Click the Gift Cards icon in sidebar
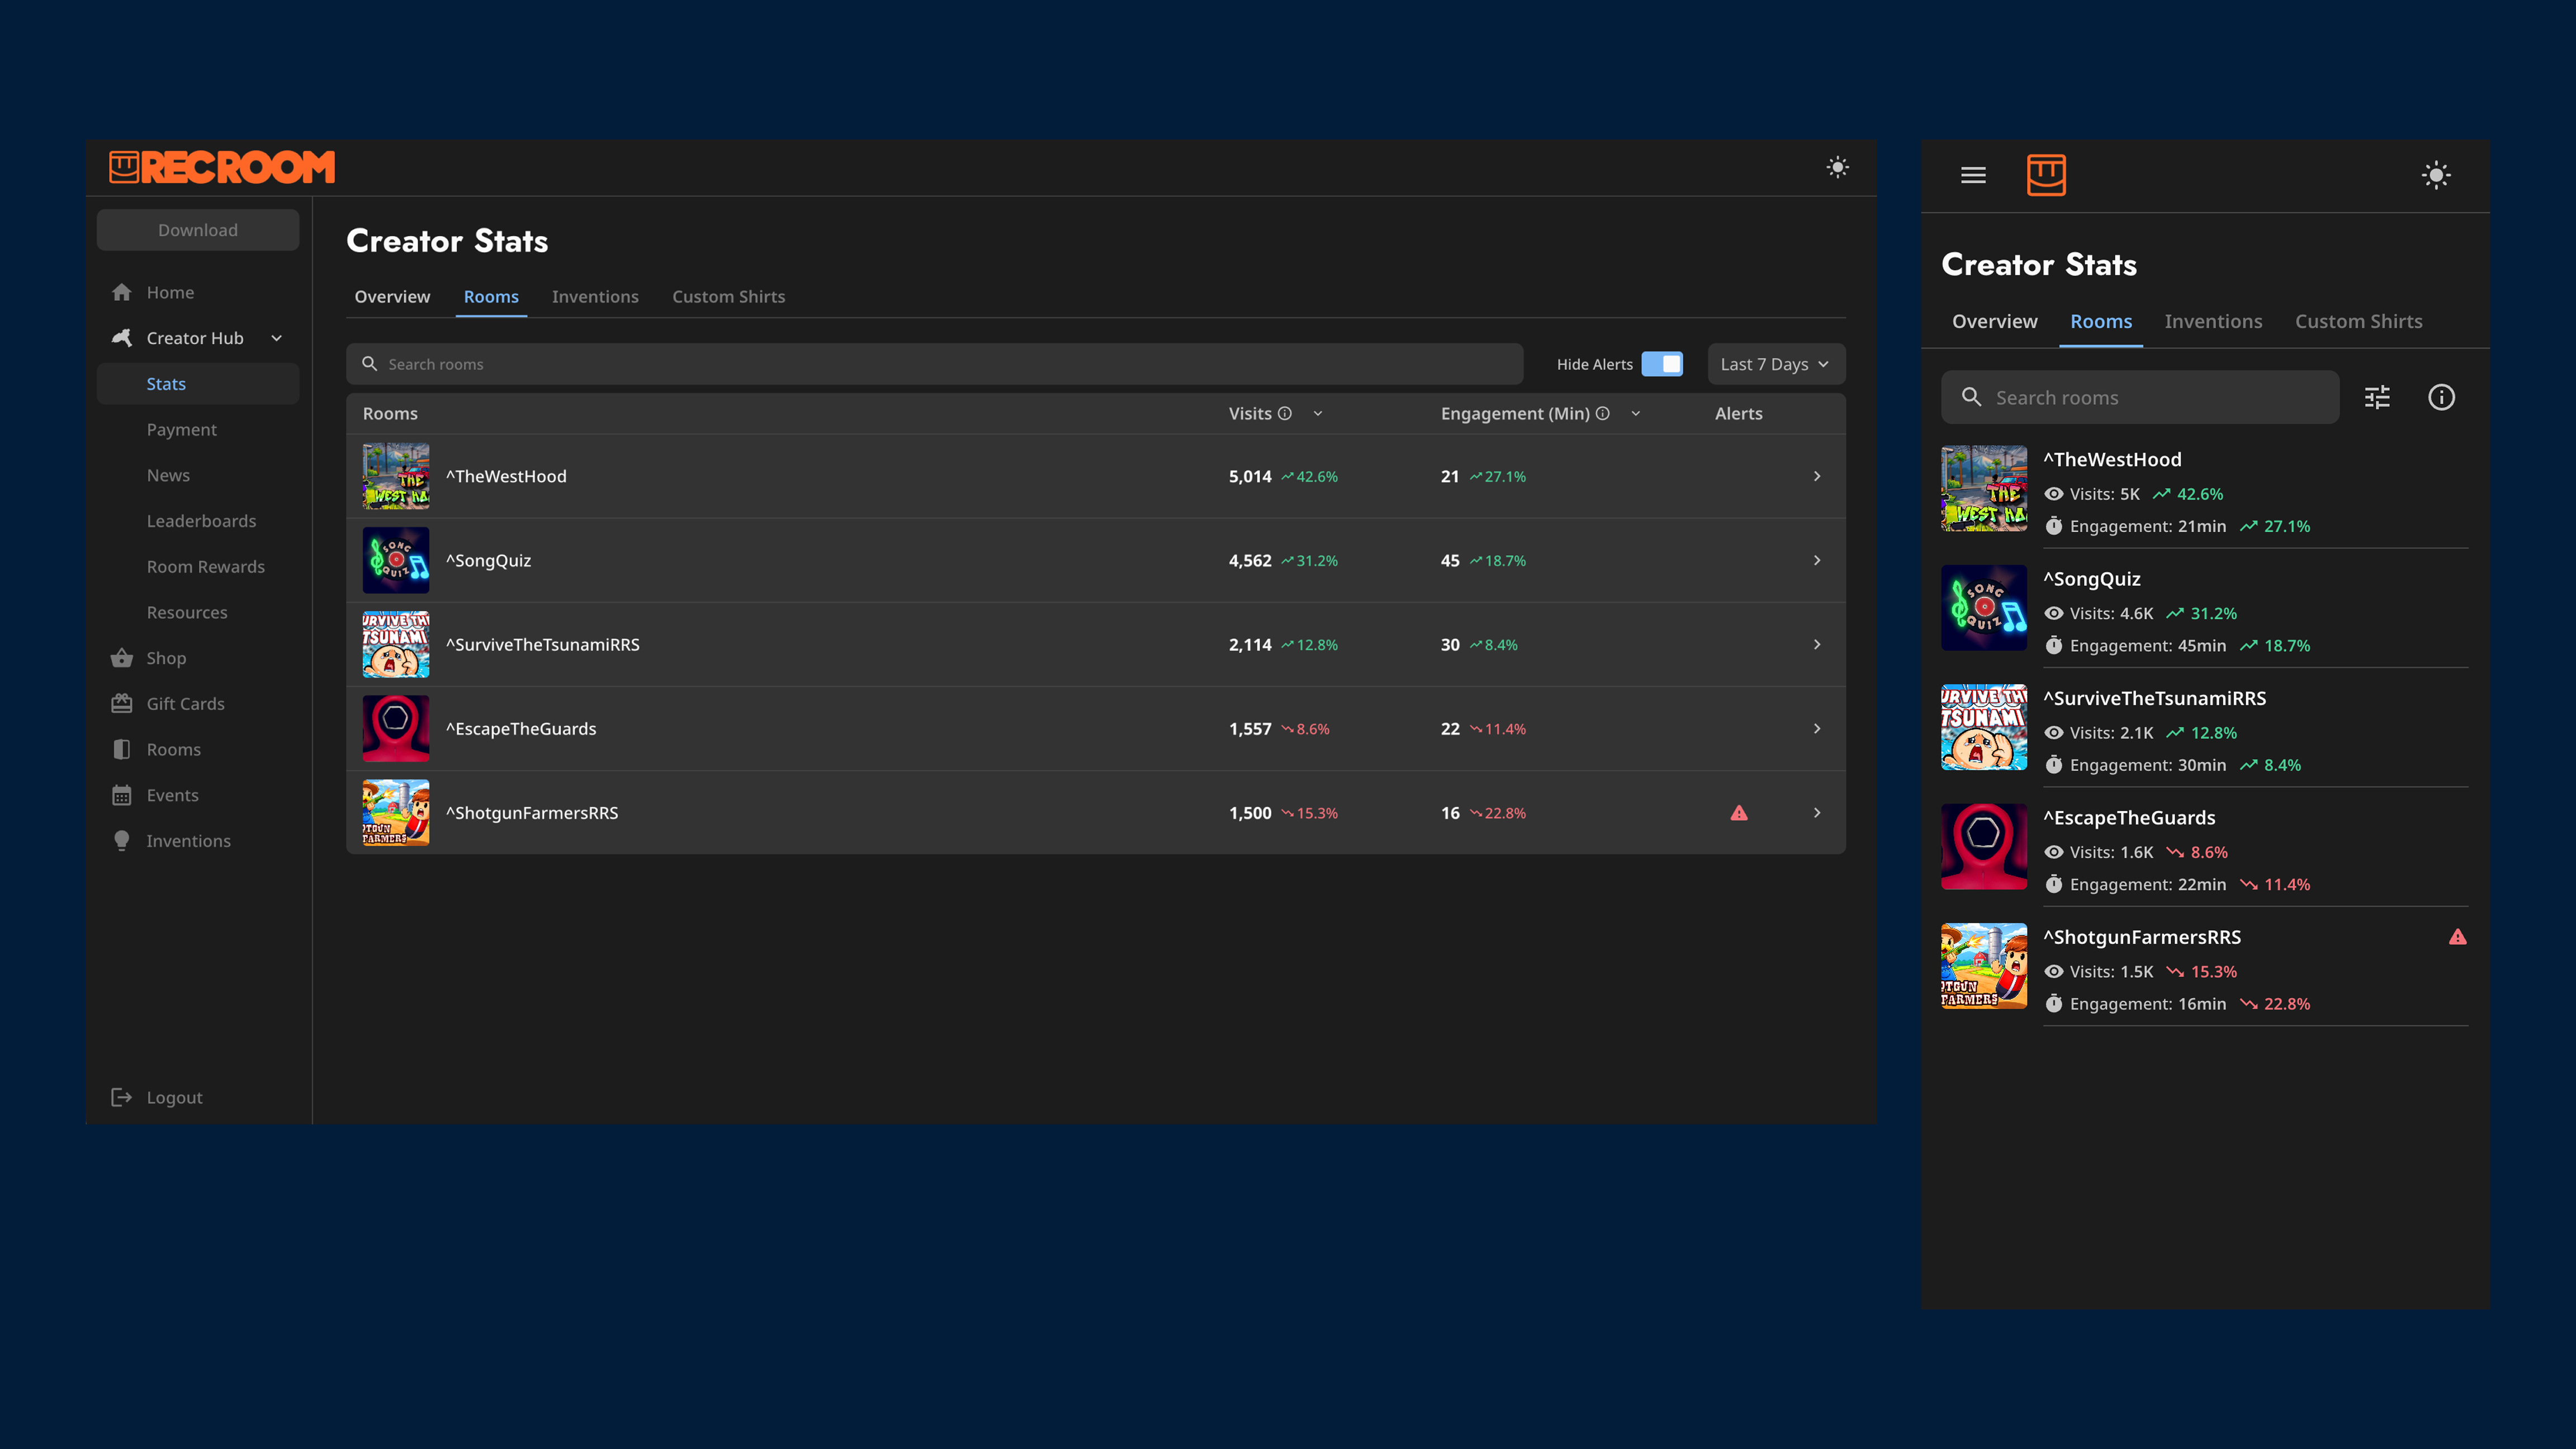 pyautogui.click(x=122, y=704)
